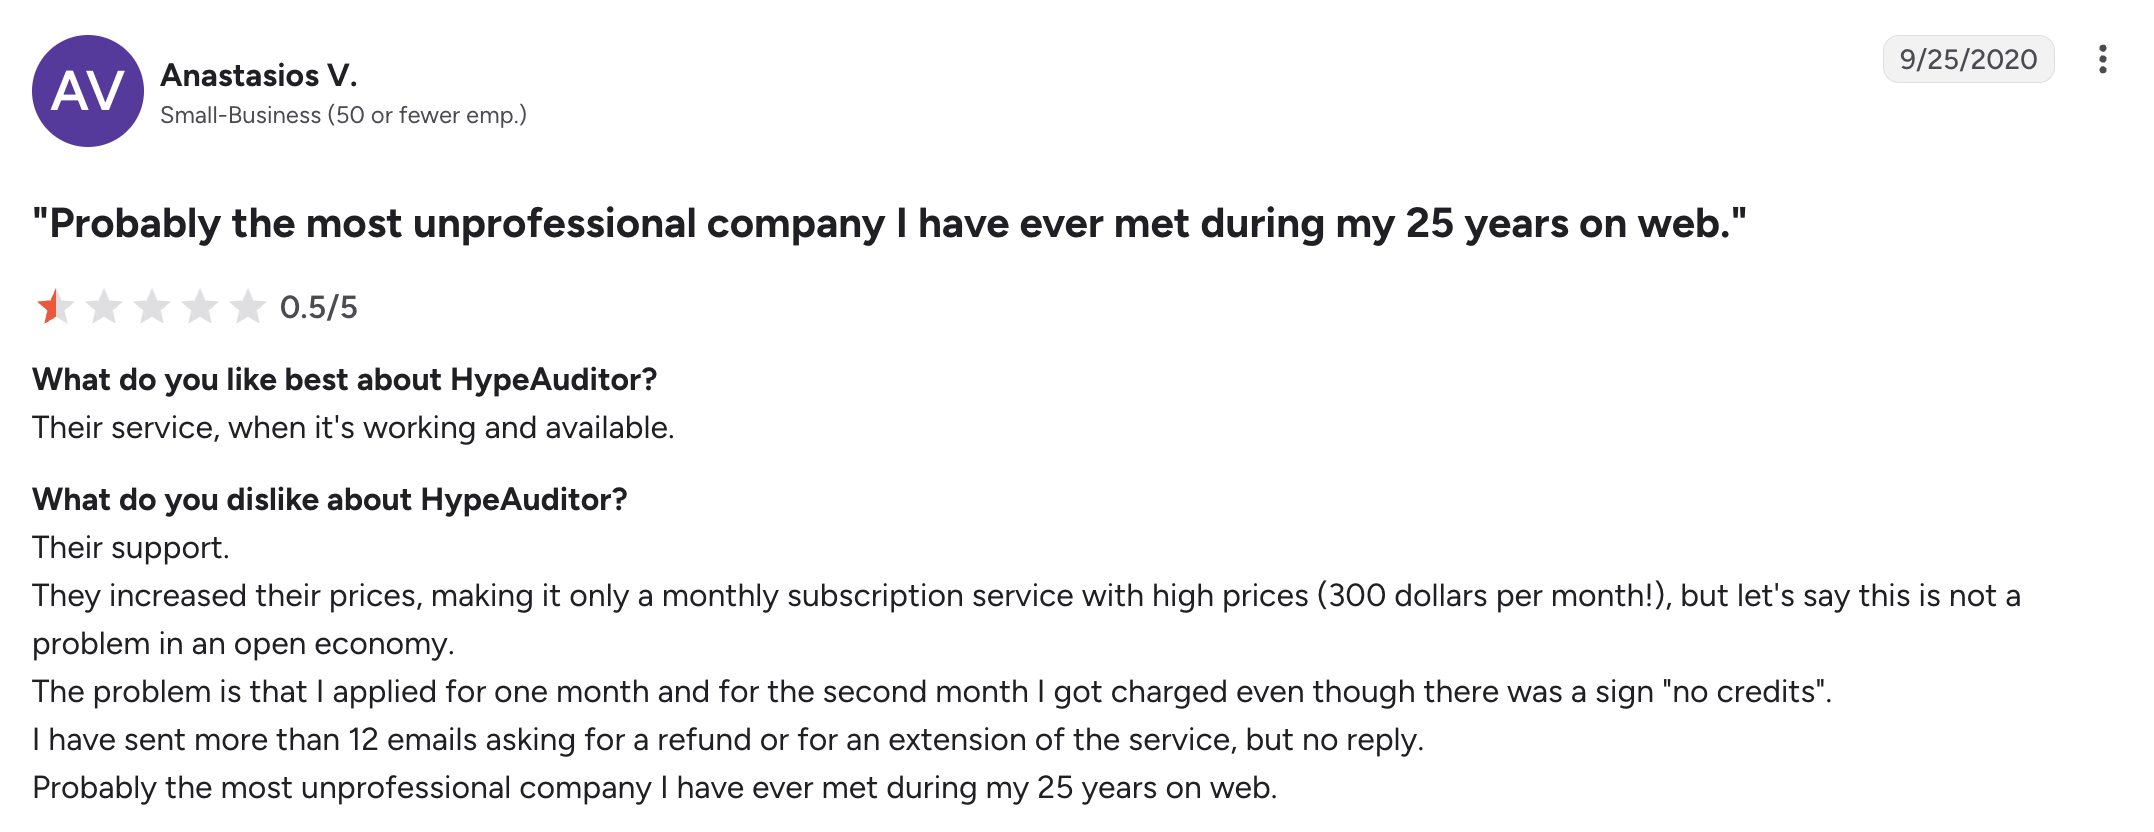Image resolution: width=2154 pixels, height=832 pixels.
Task: Click the final '25 years on web' sentence
Action: (x=655, y=788)
